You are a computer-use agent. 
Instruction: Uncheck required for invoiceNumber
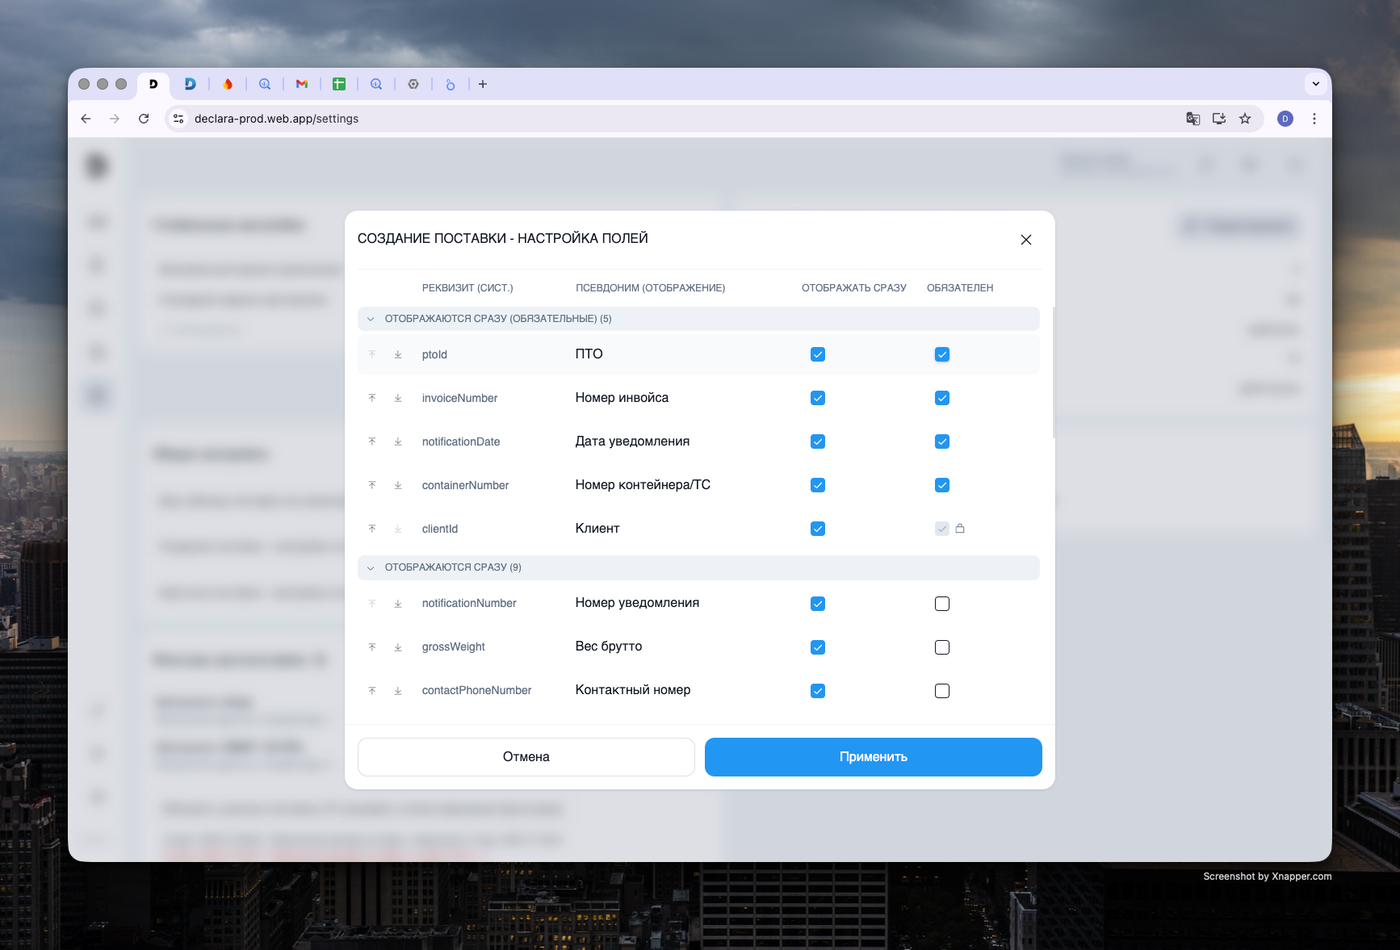[x=942, y=398]
